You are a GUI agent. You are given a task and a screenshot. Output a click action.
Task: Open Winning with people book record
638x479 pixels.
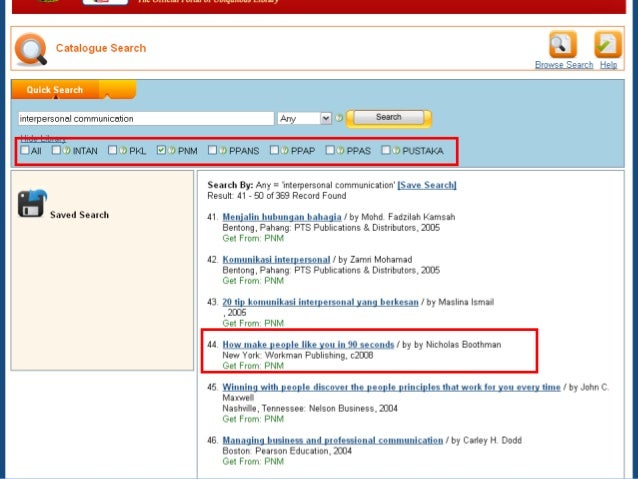(x=391, y=387)
